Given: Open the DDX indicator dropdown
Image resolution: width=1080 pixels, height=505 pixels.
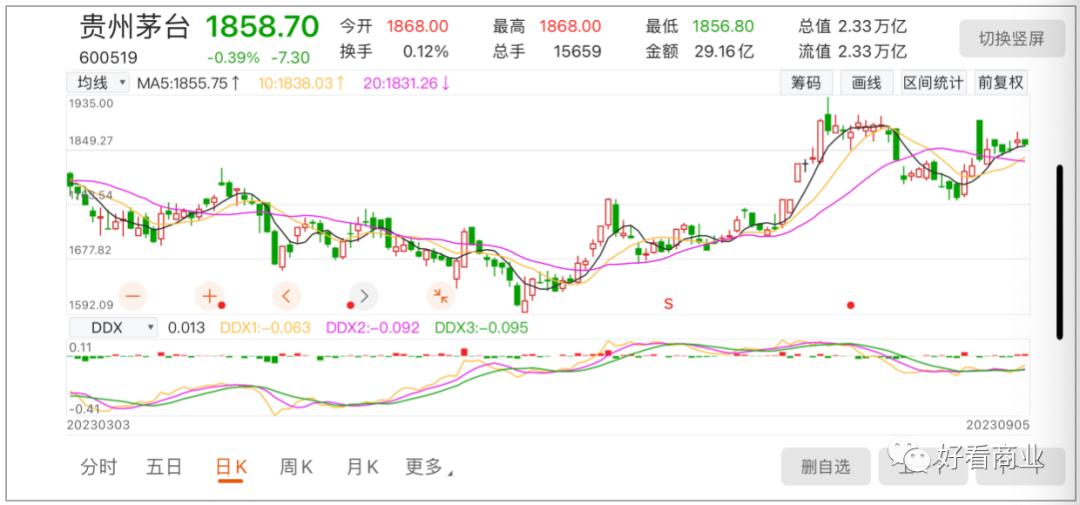Looking at the screenshot, I should coord(111,327).
